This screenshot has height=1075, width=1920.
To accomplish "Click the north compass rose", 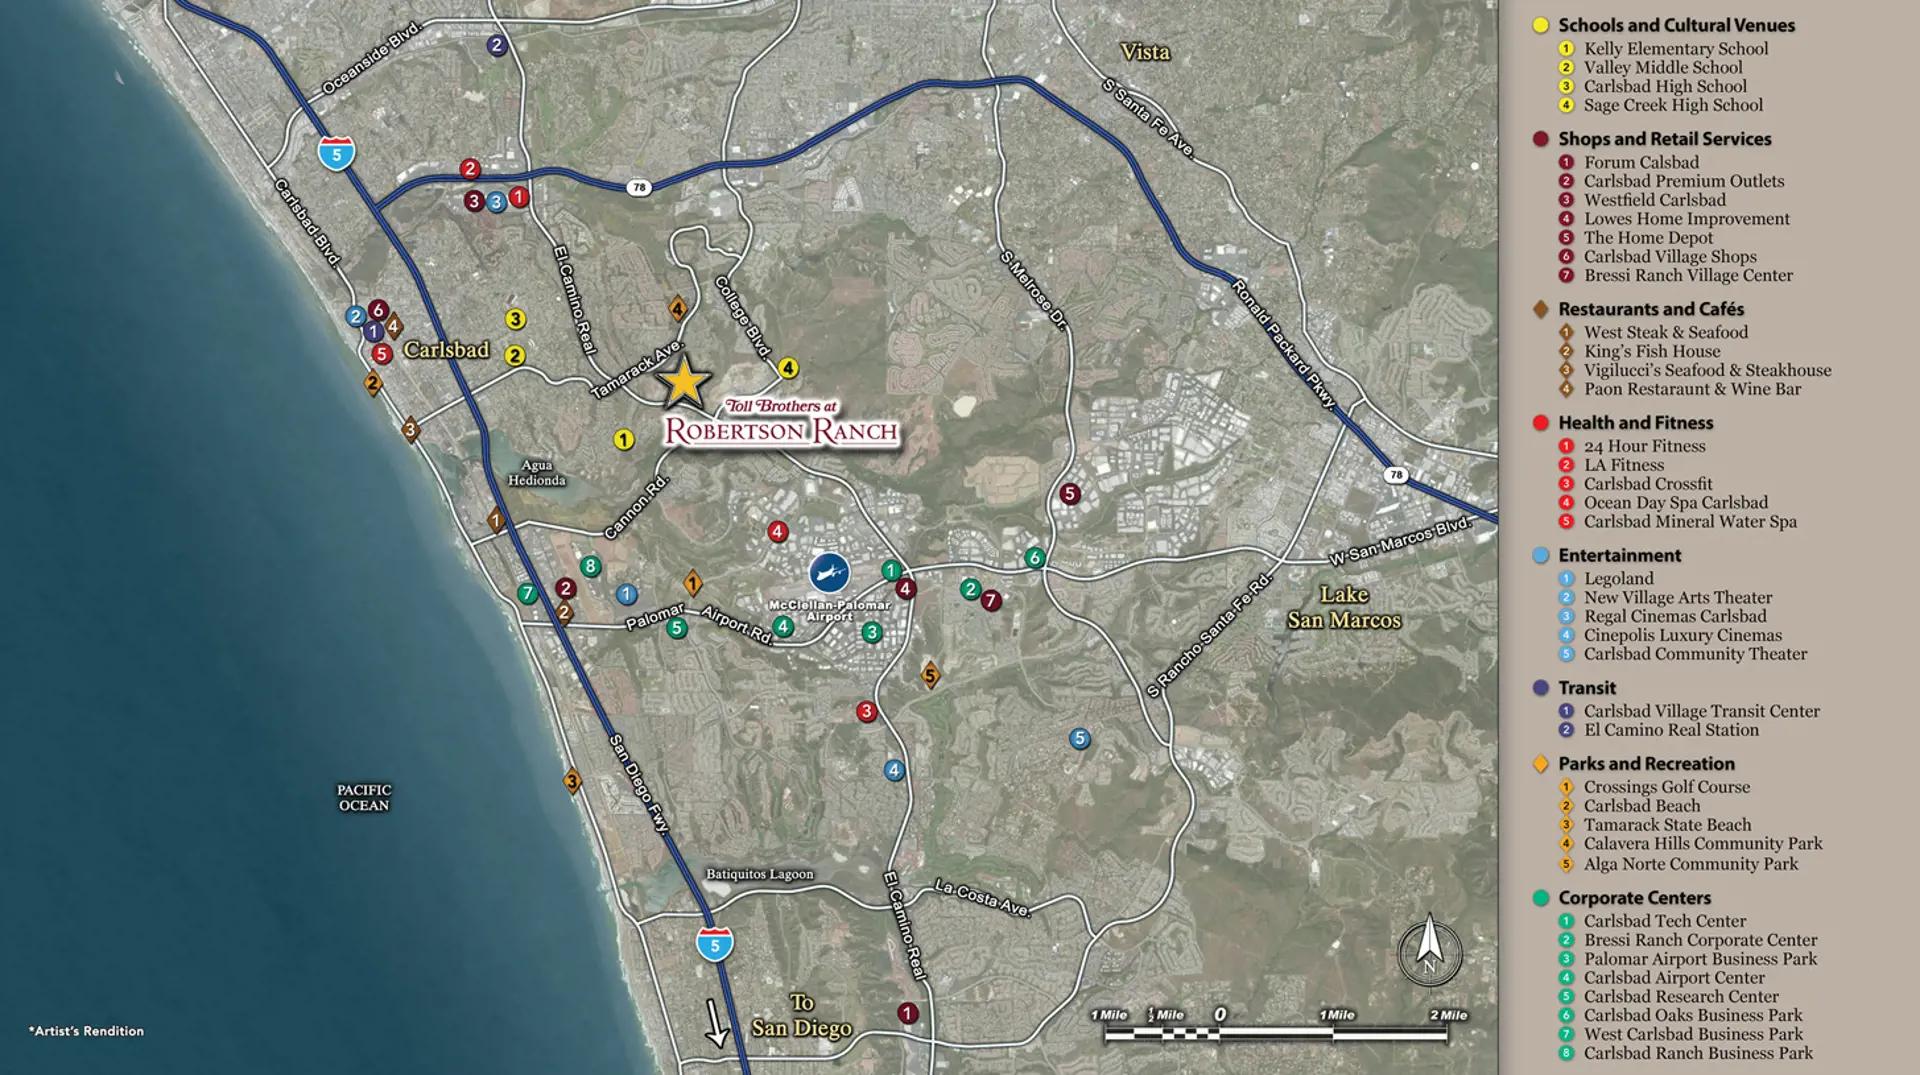I will click(1429, 950).
